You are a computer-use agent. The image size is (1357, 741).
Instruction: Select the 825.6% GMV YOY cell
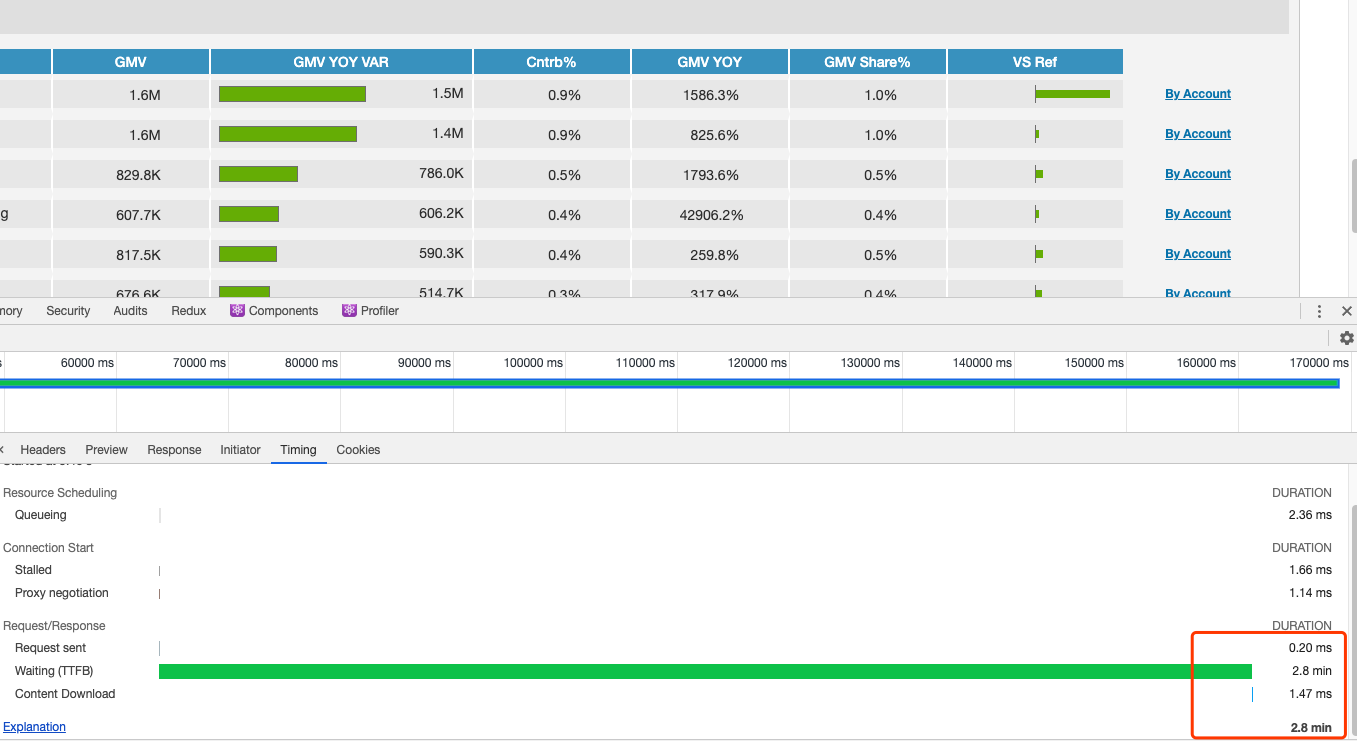pyautogui.click(x=710, y=135)
